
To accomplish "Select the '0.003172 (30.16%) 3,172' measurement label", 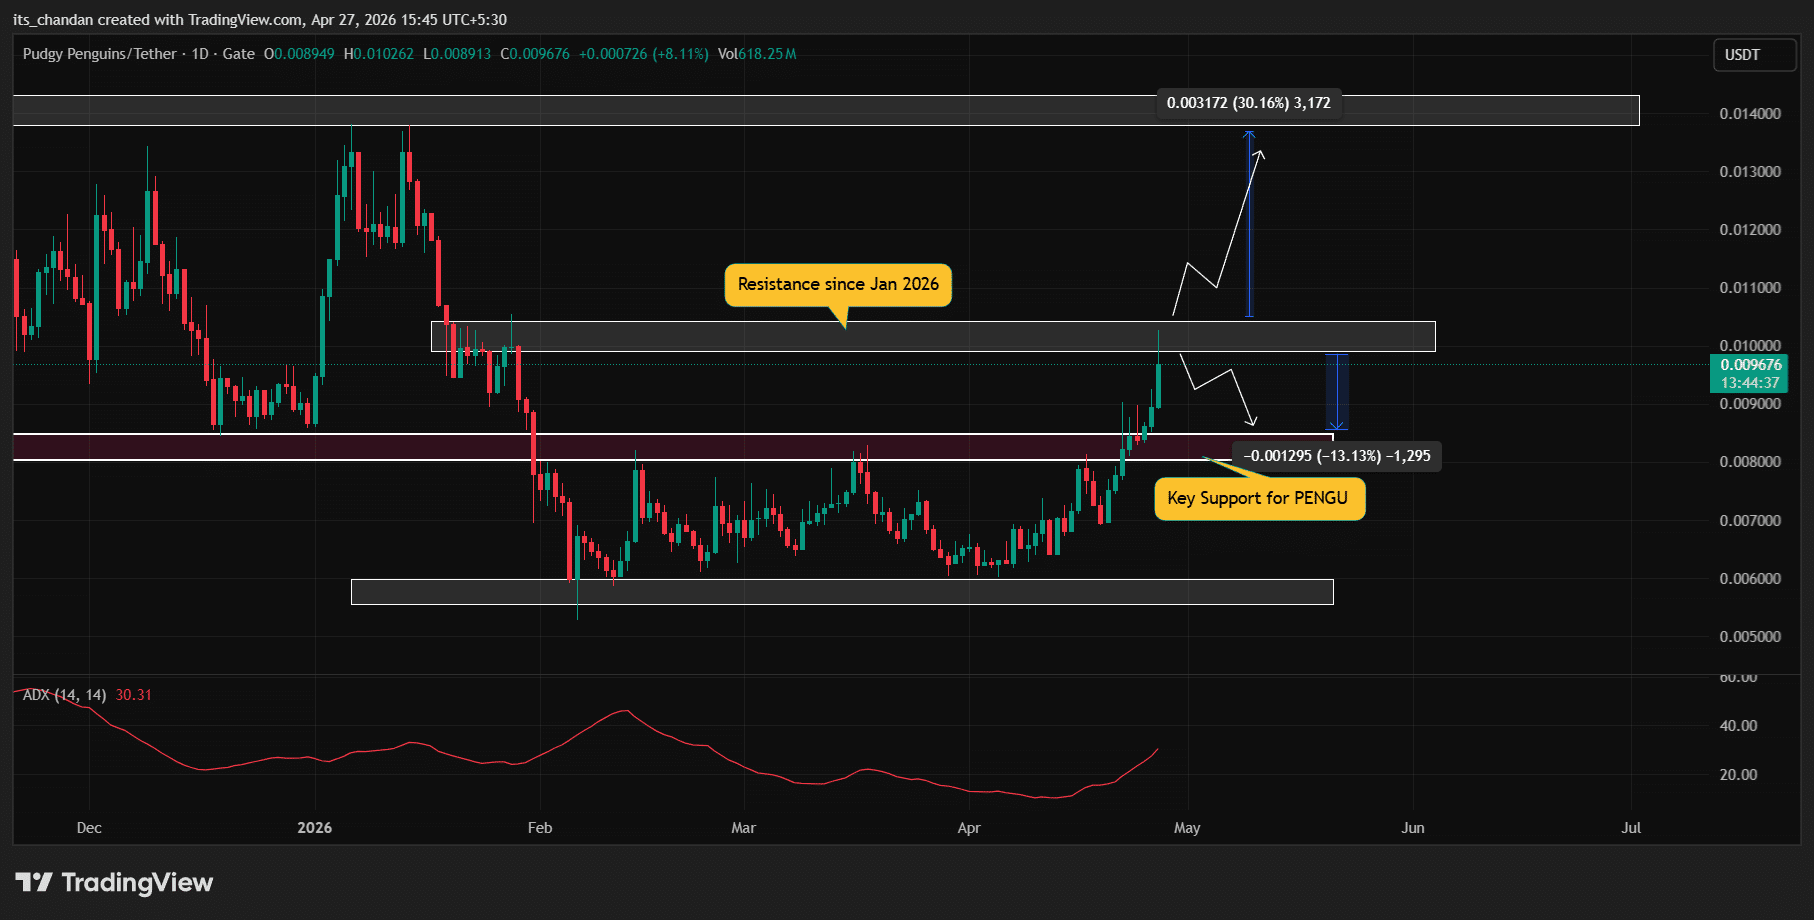I will tap(1247, 102).
